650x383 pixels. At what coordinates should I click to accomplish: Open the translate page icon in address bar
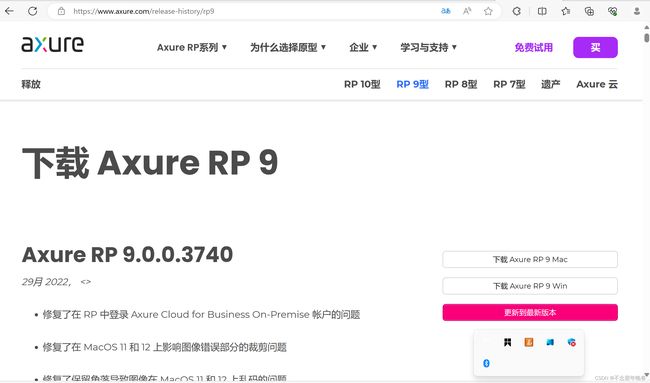pyautogui.click(x=446, y=11)
